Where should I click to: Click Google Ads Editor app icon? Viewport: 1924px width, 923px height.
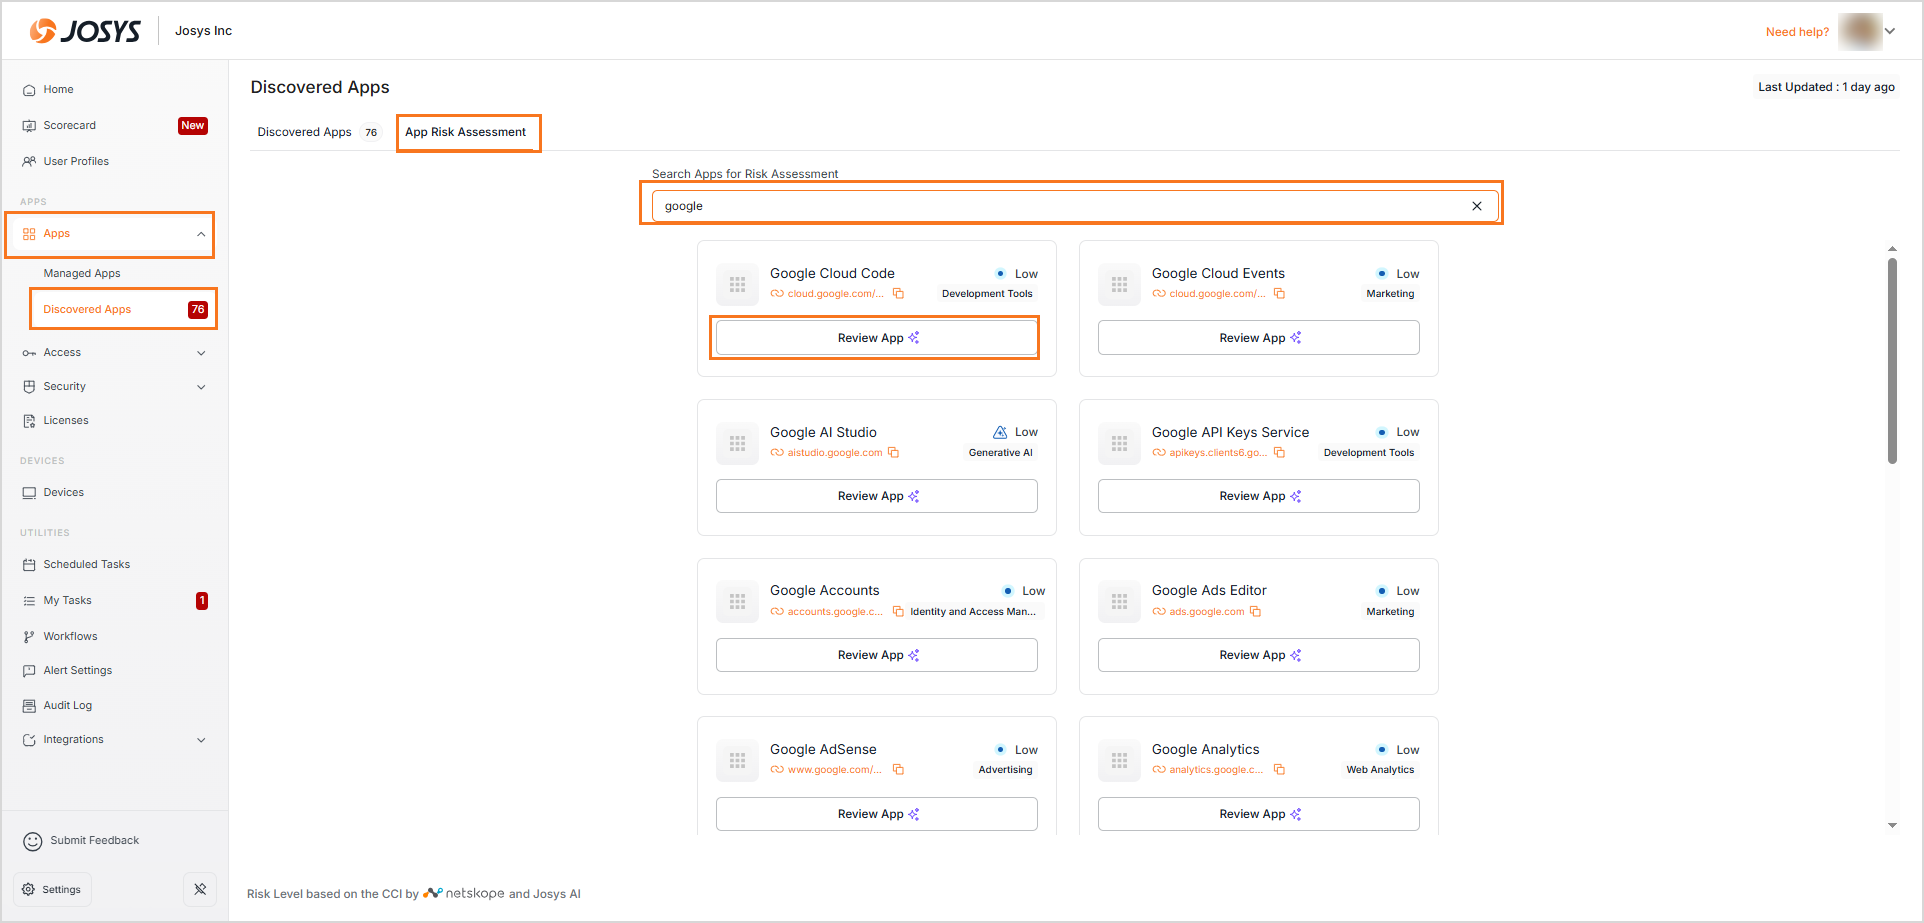point(1119,602)
